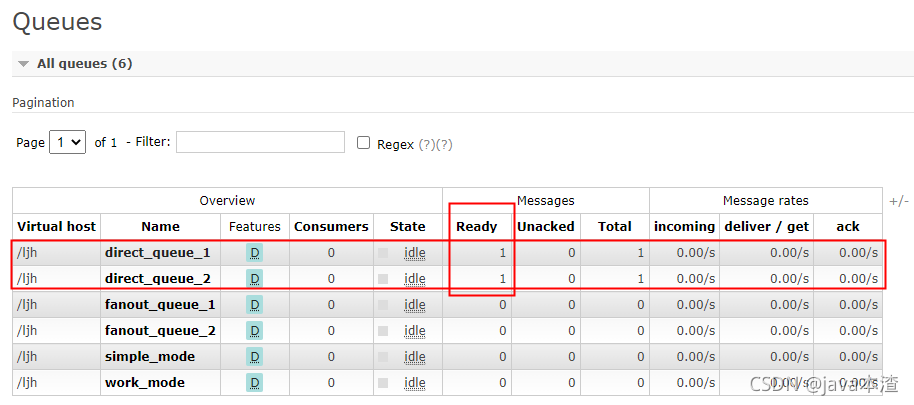Click the D durable badge for direct_queue_2

point(254,279)
